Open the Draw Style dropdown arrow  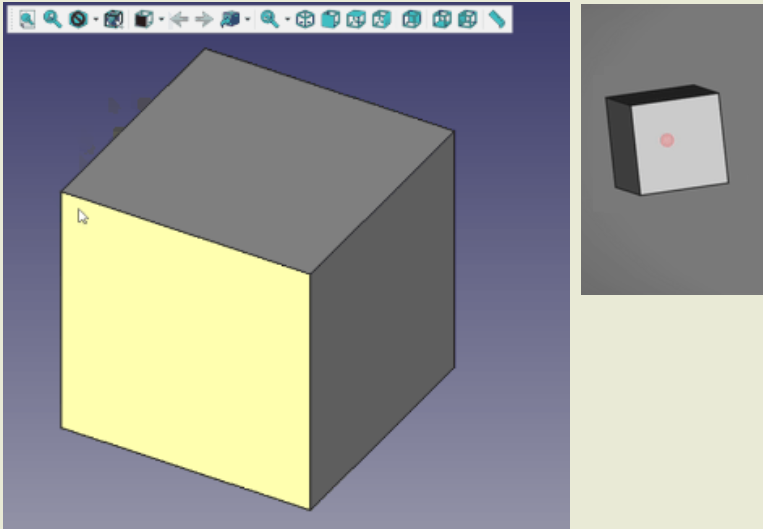click(x=95, y=19)
